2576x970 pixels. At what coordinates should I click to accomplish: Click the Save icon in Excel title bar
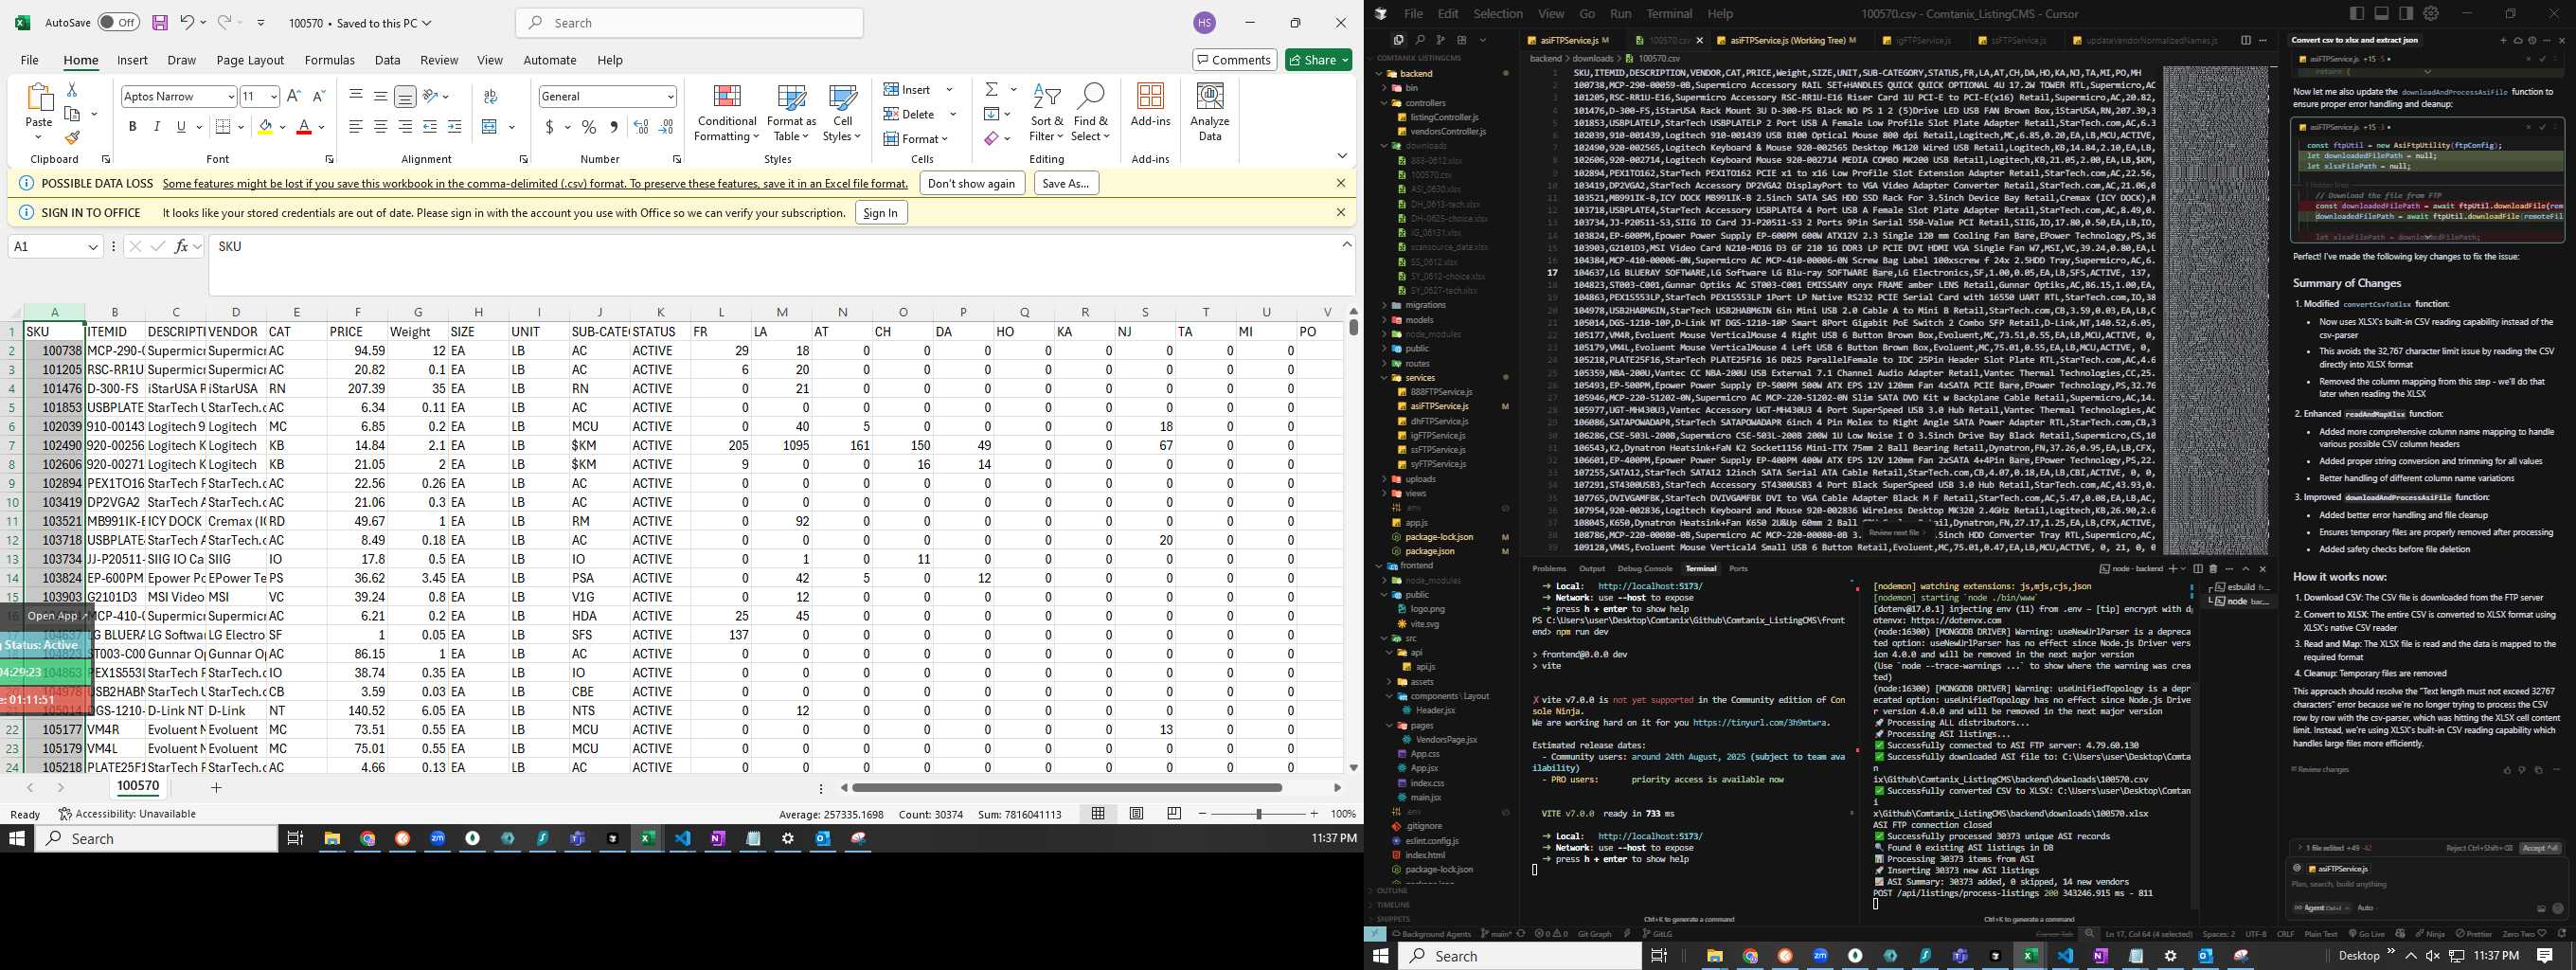coord(159,22)
